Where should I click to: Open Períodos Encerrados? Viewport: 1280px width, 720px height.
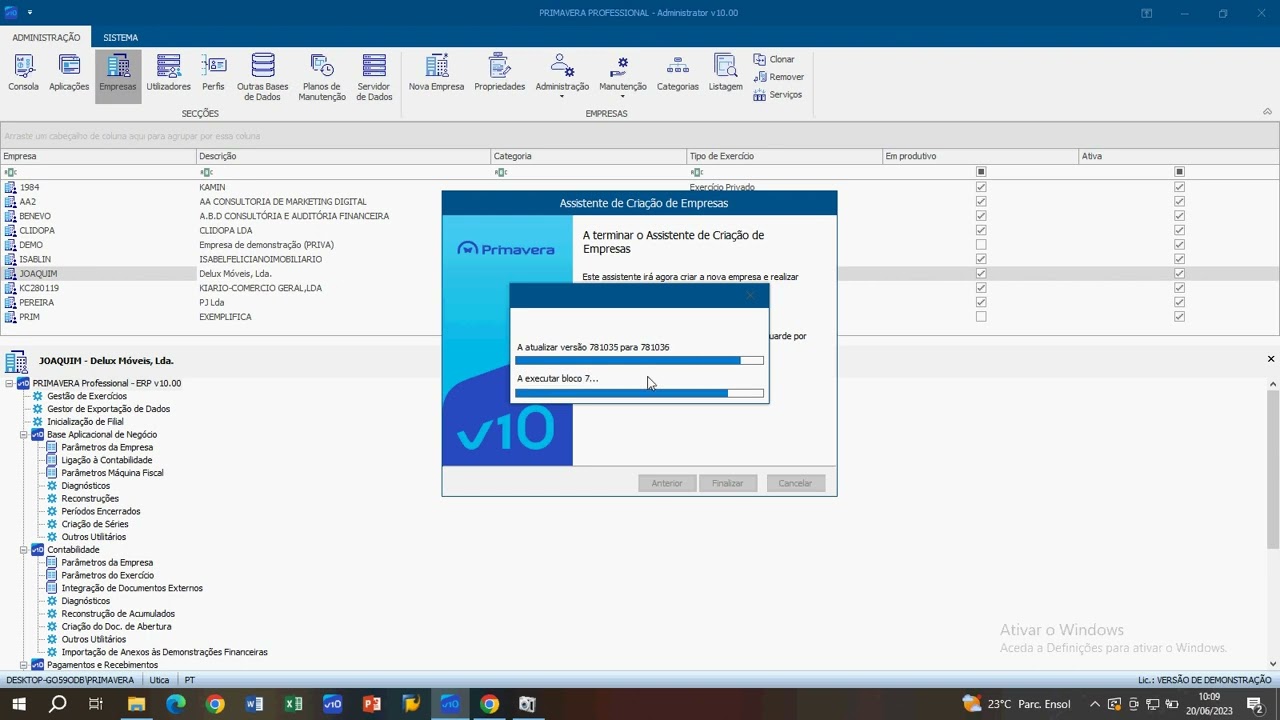[x=100, y=511]
